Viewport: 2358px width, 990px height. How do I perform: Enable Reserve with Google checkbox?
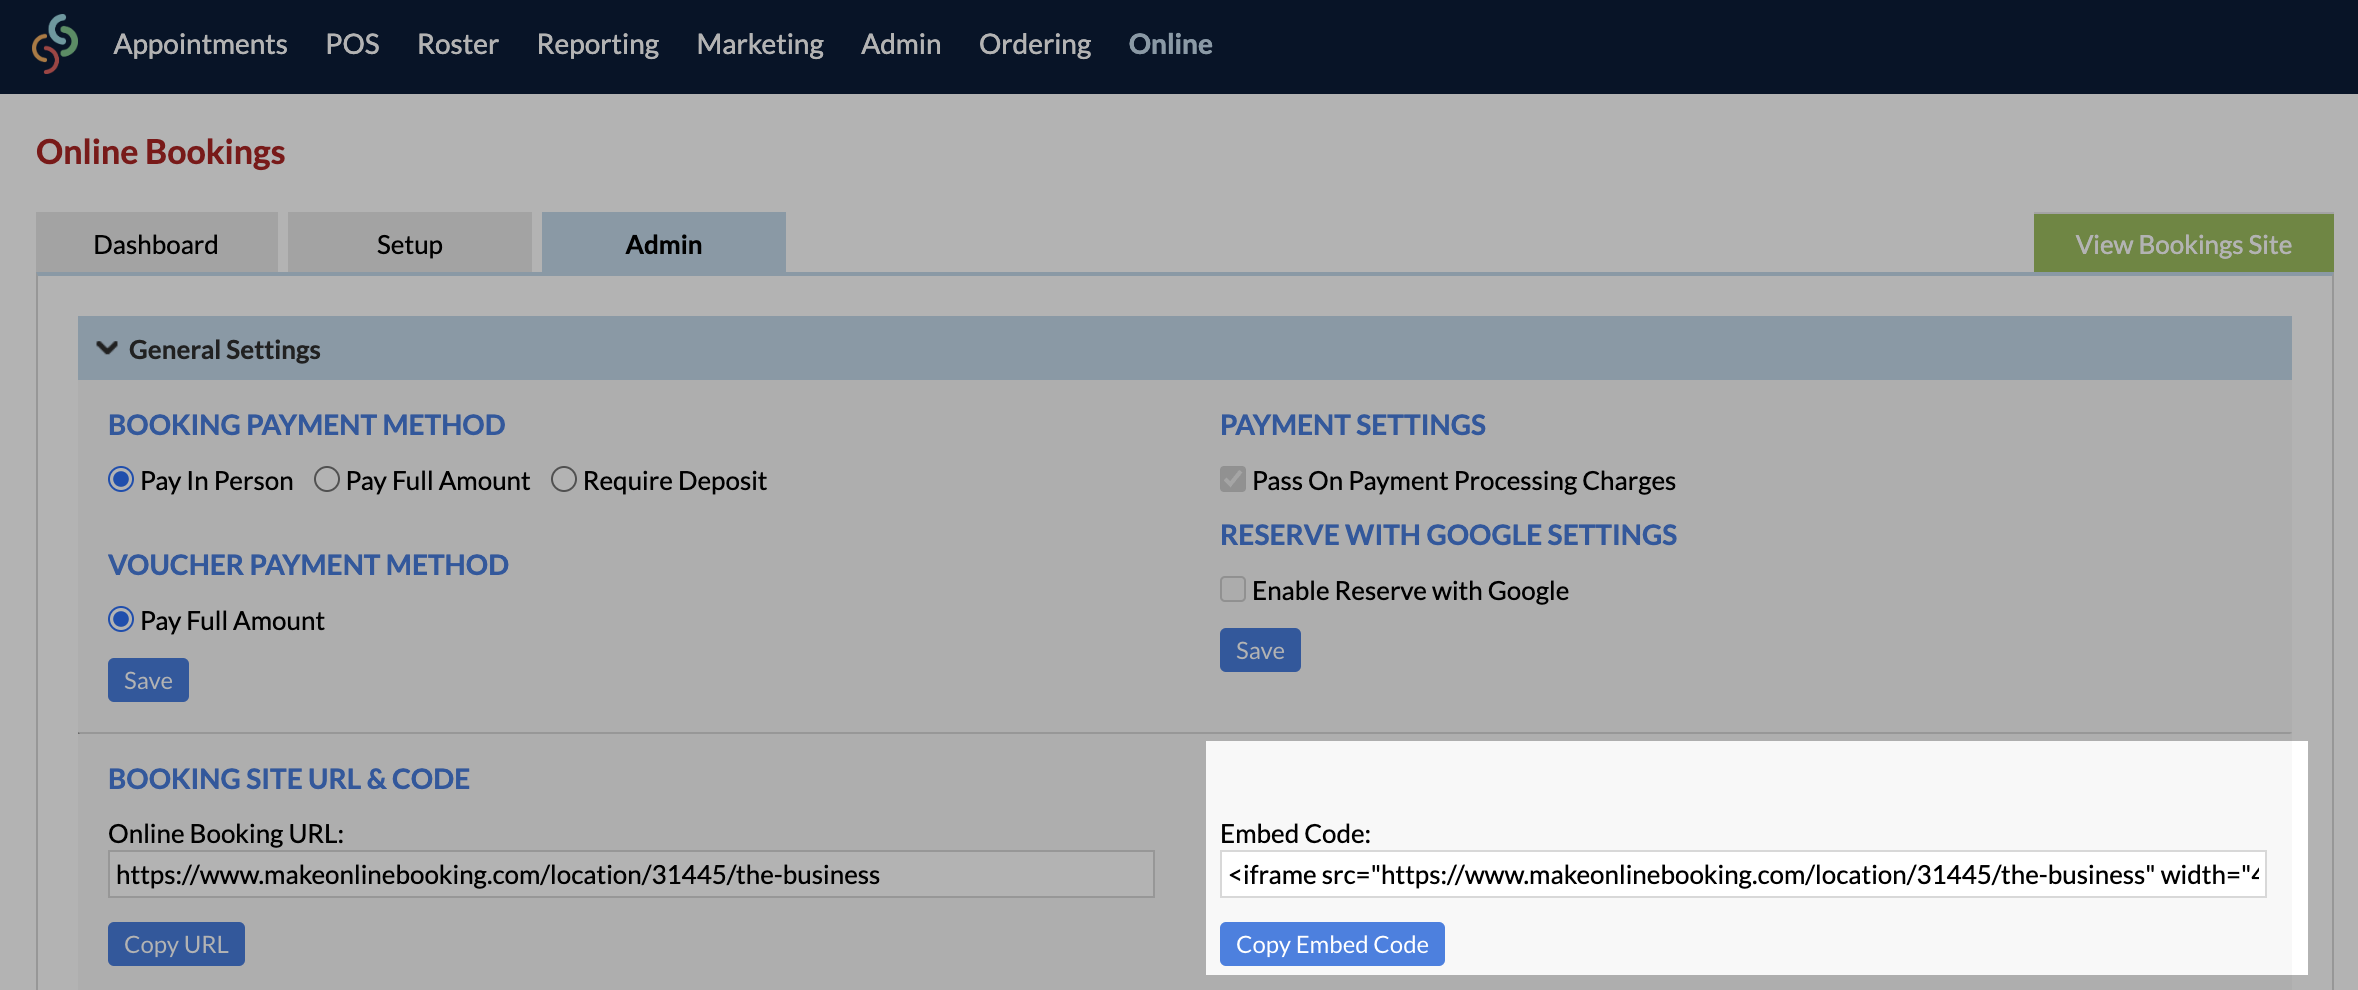1233,590
